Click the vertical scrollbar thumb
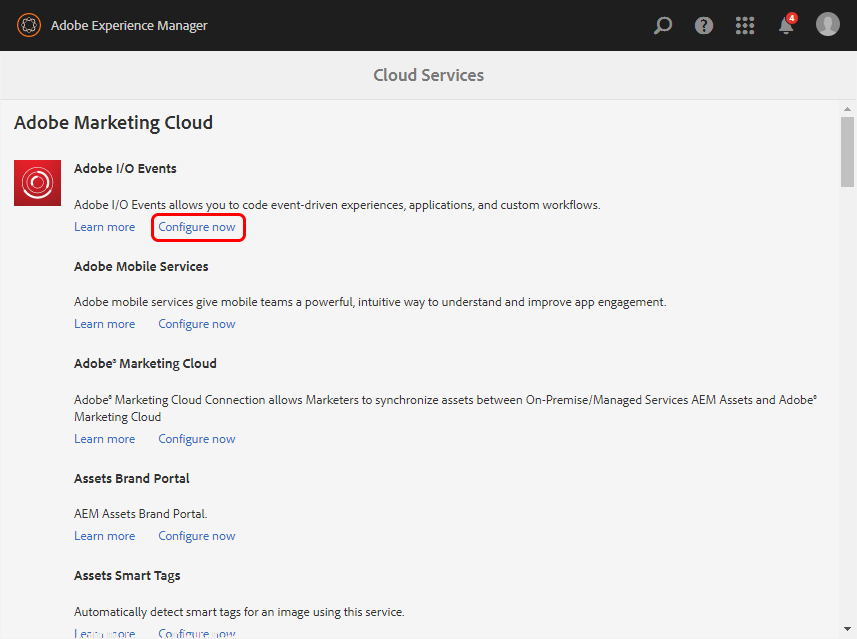This screenshot has width=857, height=639. coord(847,152)
